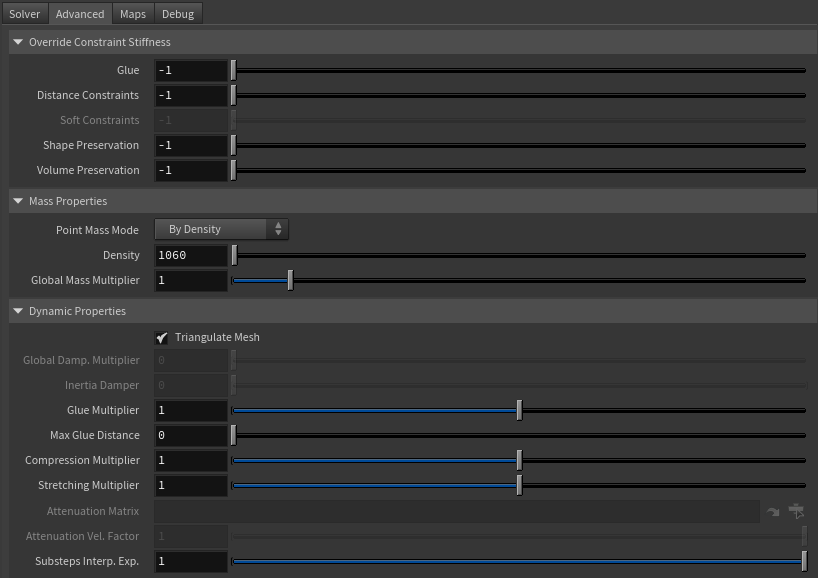Collapse the Override Constraint Stiffness section
This screenshot has width=818, height=578.
[x=17, y=42]
